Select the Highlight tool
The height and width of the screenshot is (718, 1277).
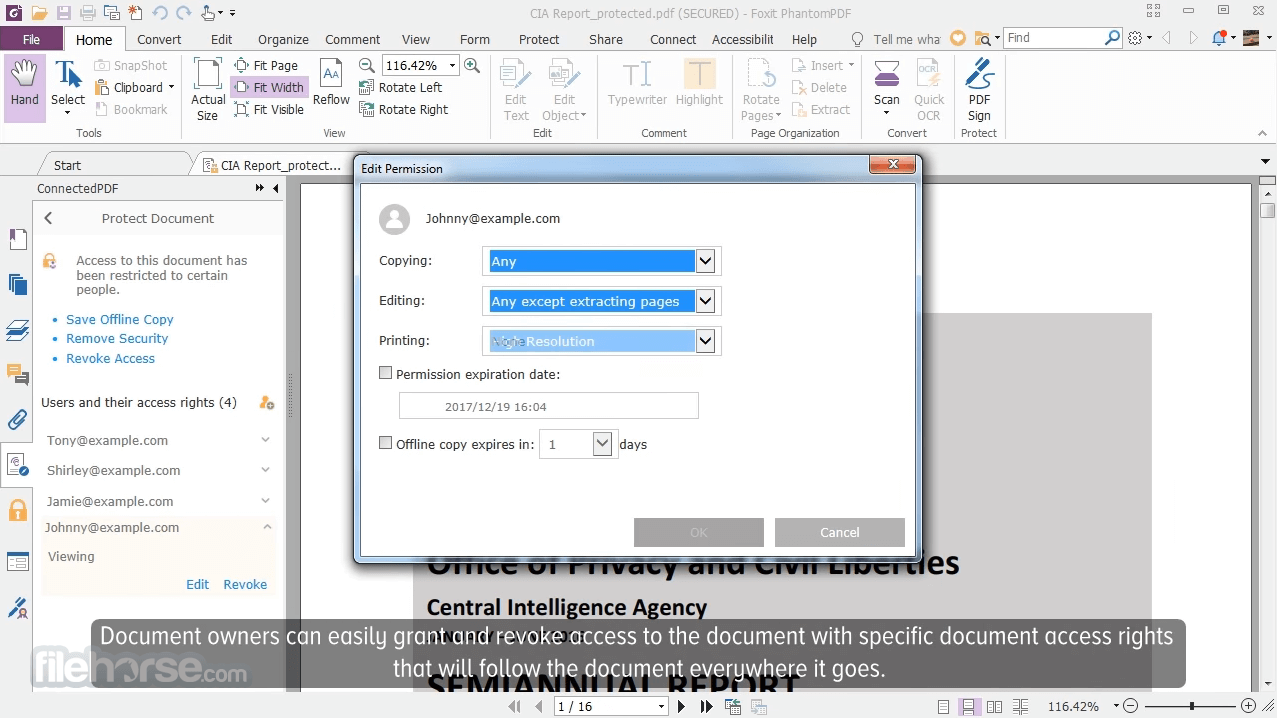[699, 83]
